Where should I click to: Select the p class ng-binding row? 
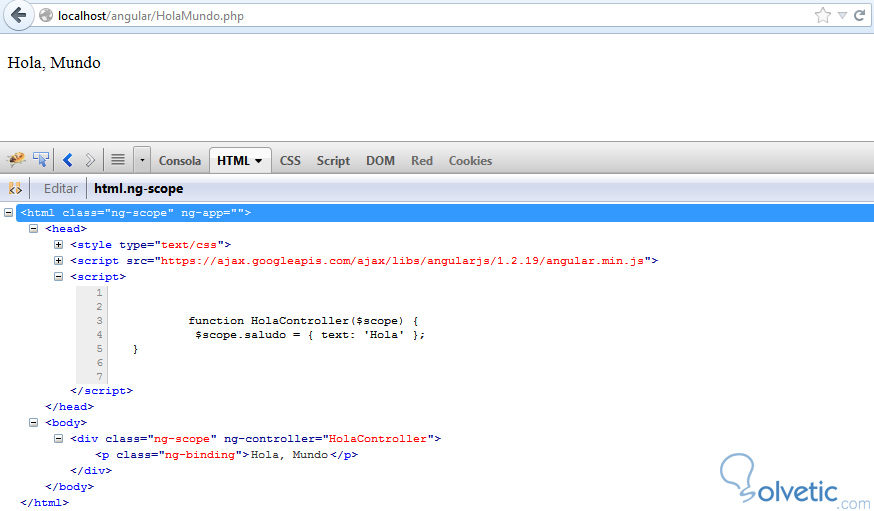click(x=227, y=455)
